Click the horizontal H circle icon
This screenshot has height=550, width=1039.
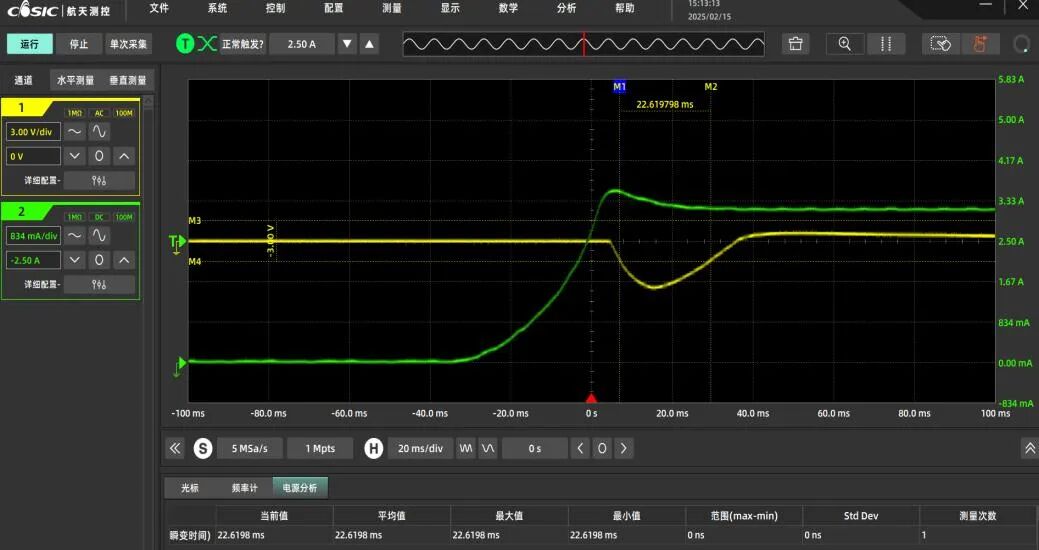point(374,449)
